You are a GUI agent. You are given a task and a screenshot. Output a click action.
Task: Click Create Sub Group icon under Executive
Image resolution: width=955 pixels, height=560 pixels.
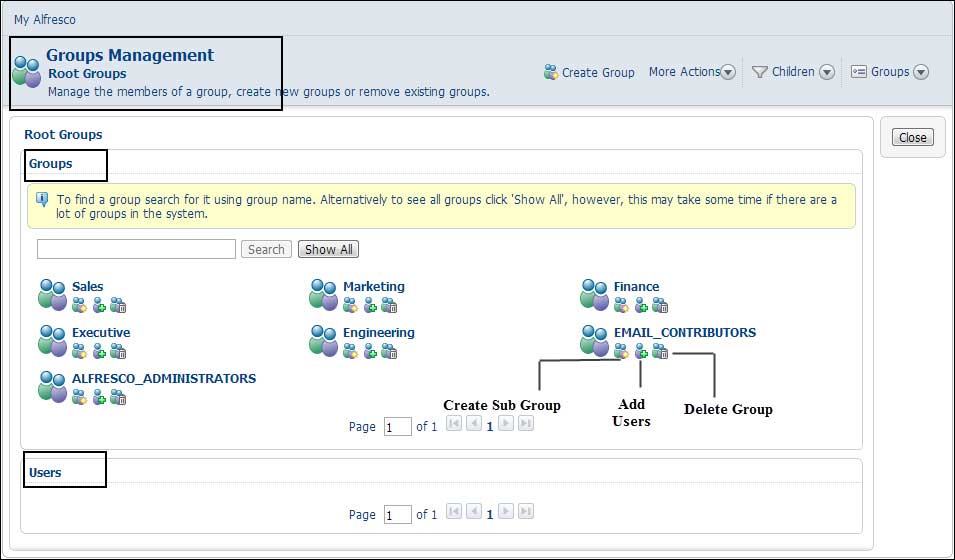[x=79, y=352]
